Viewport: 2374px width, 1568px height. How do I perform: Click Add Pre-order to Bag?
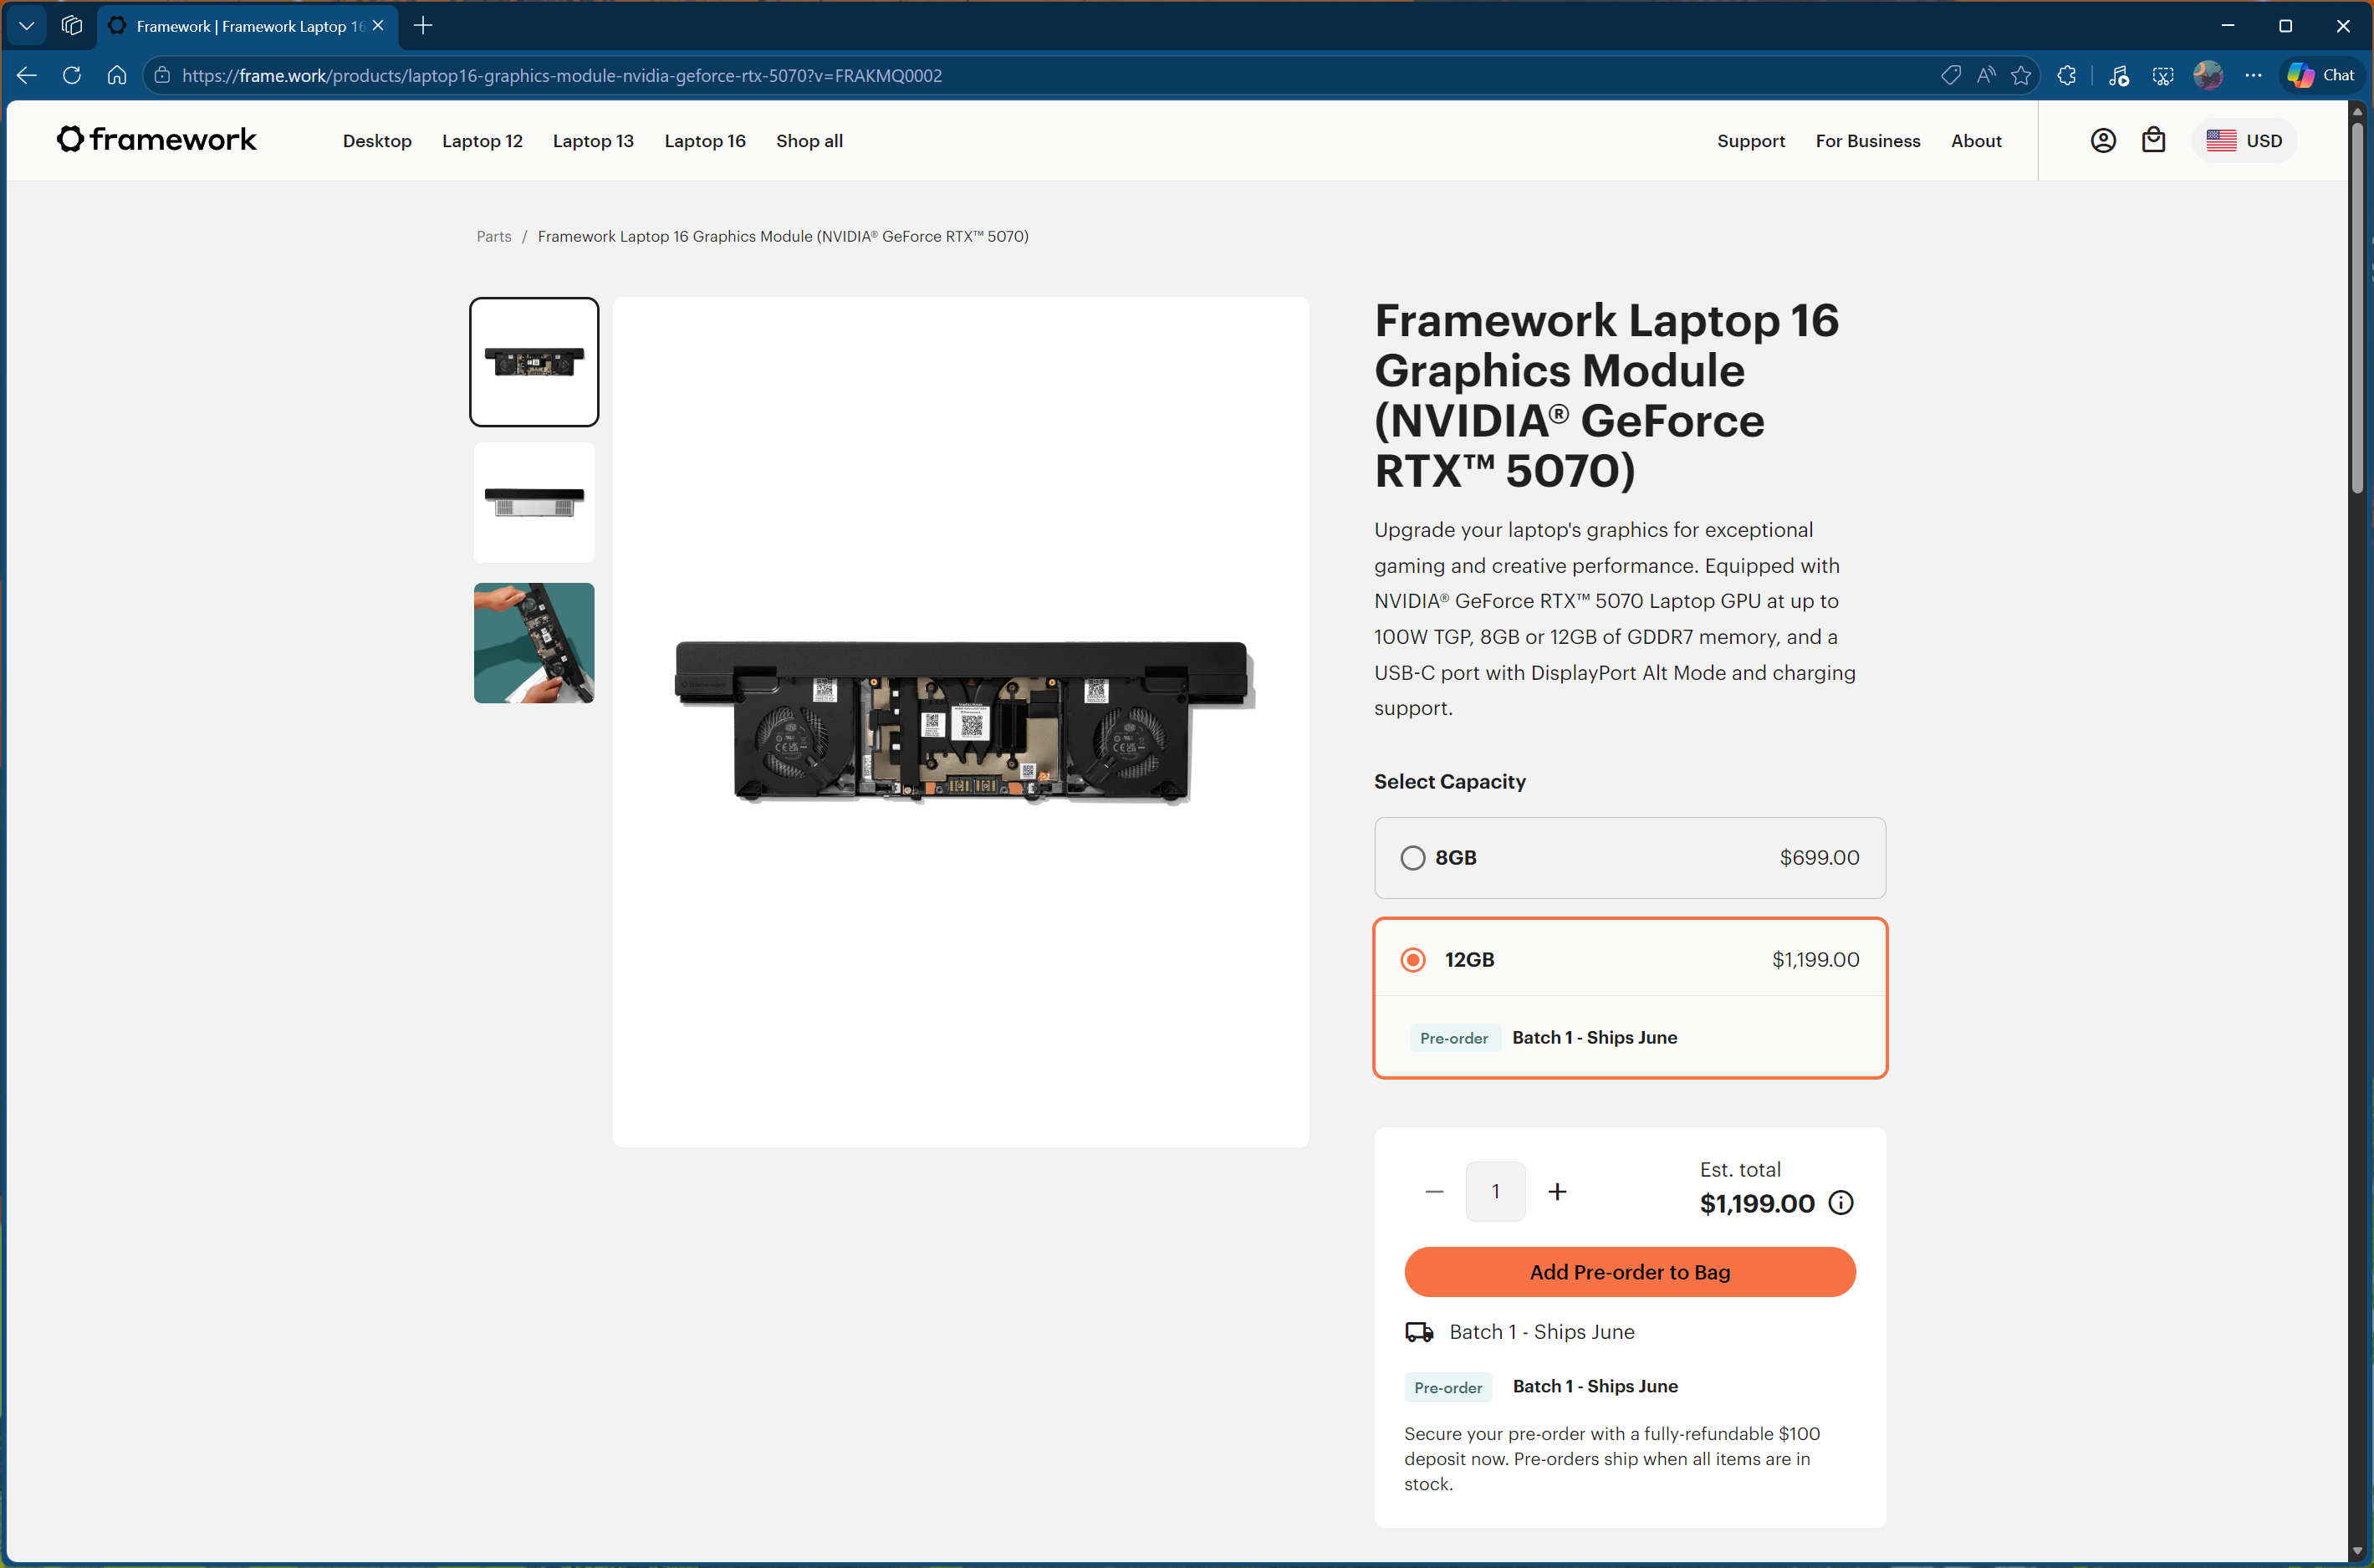1629,1271
